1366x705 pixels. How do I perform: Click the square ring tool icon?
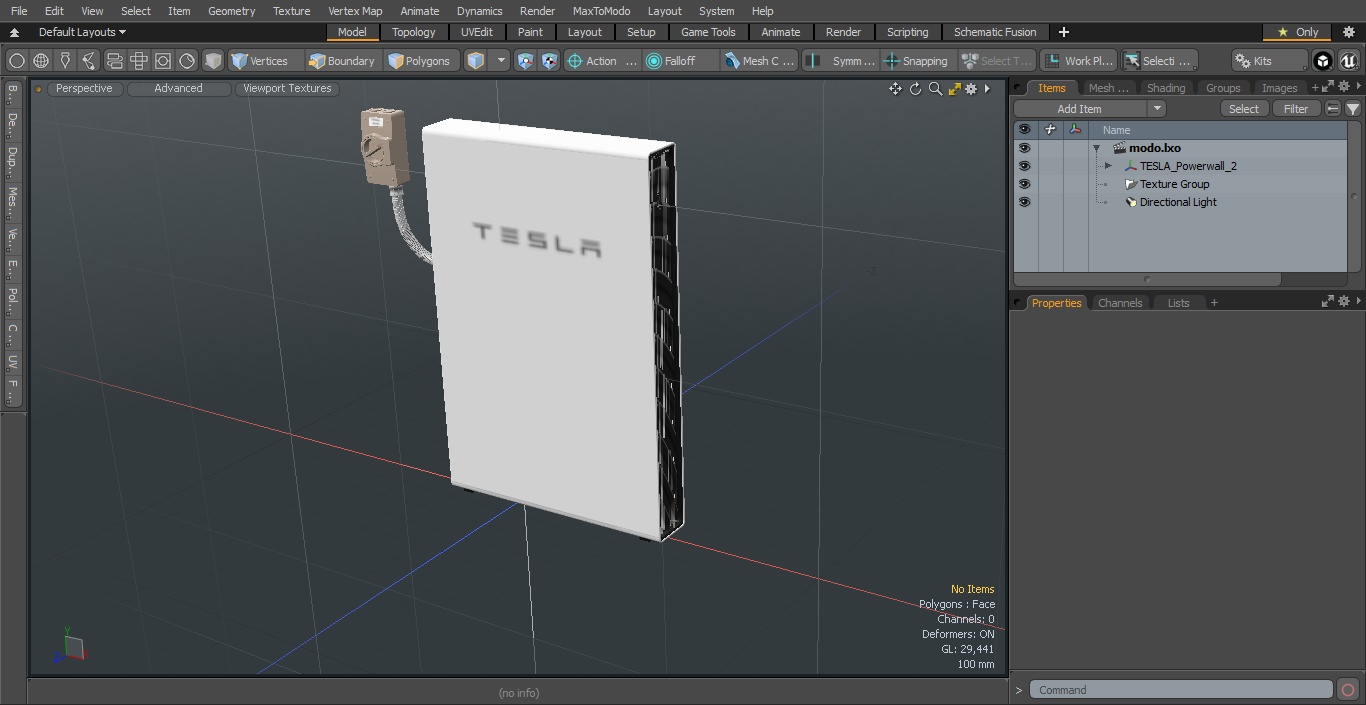pyautogui.click(x=163, y=61)
